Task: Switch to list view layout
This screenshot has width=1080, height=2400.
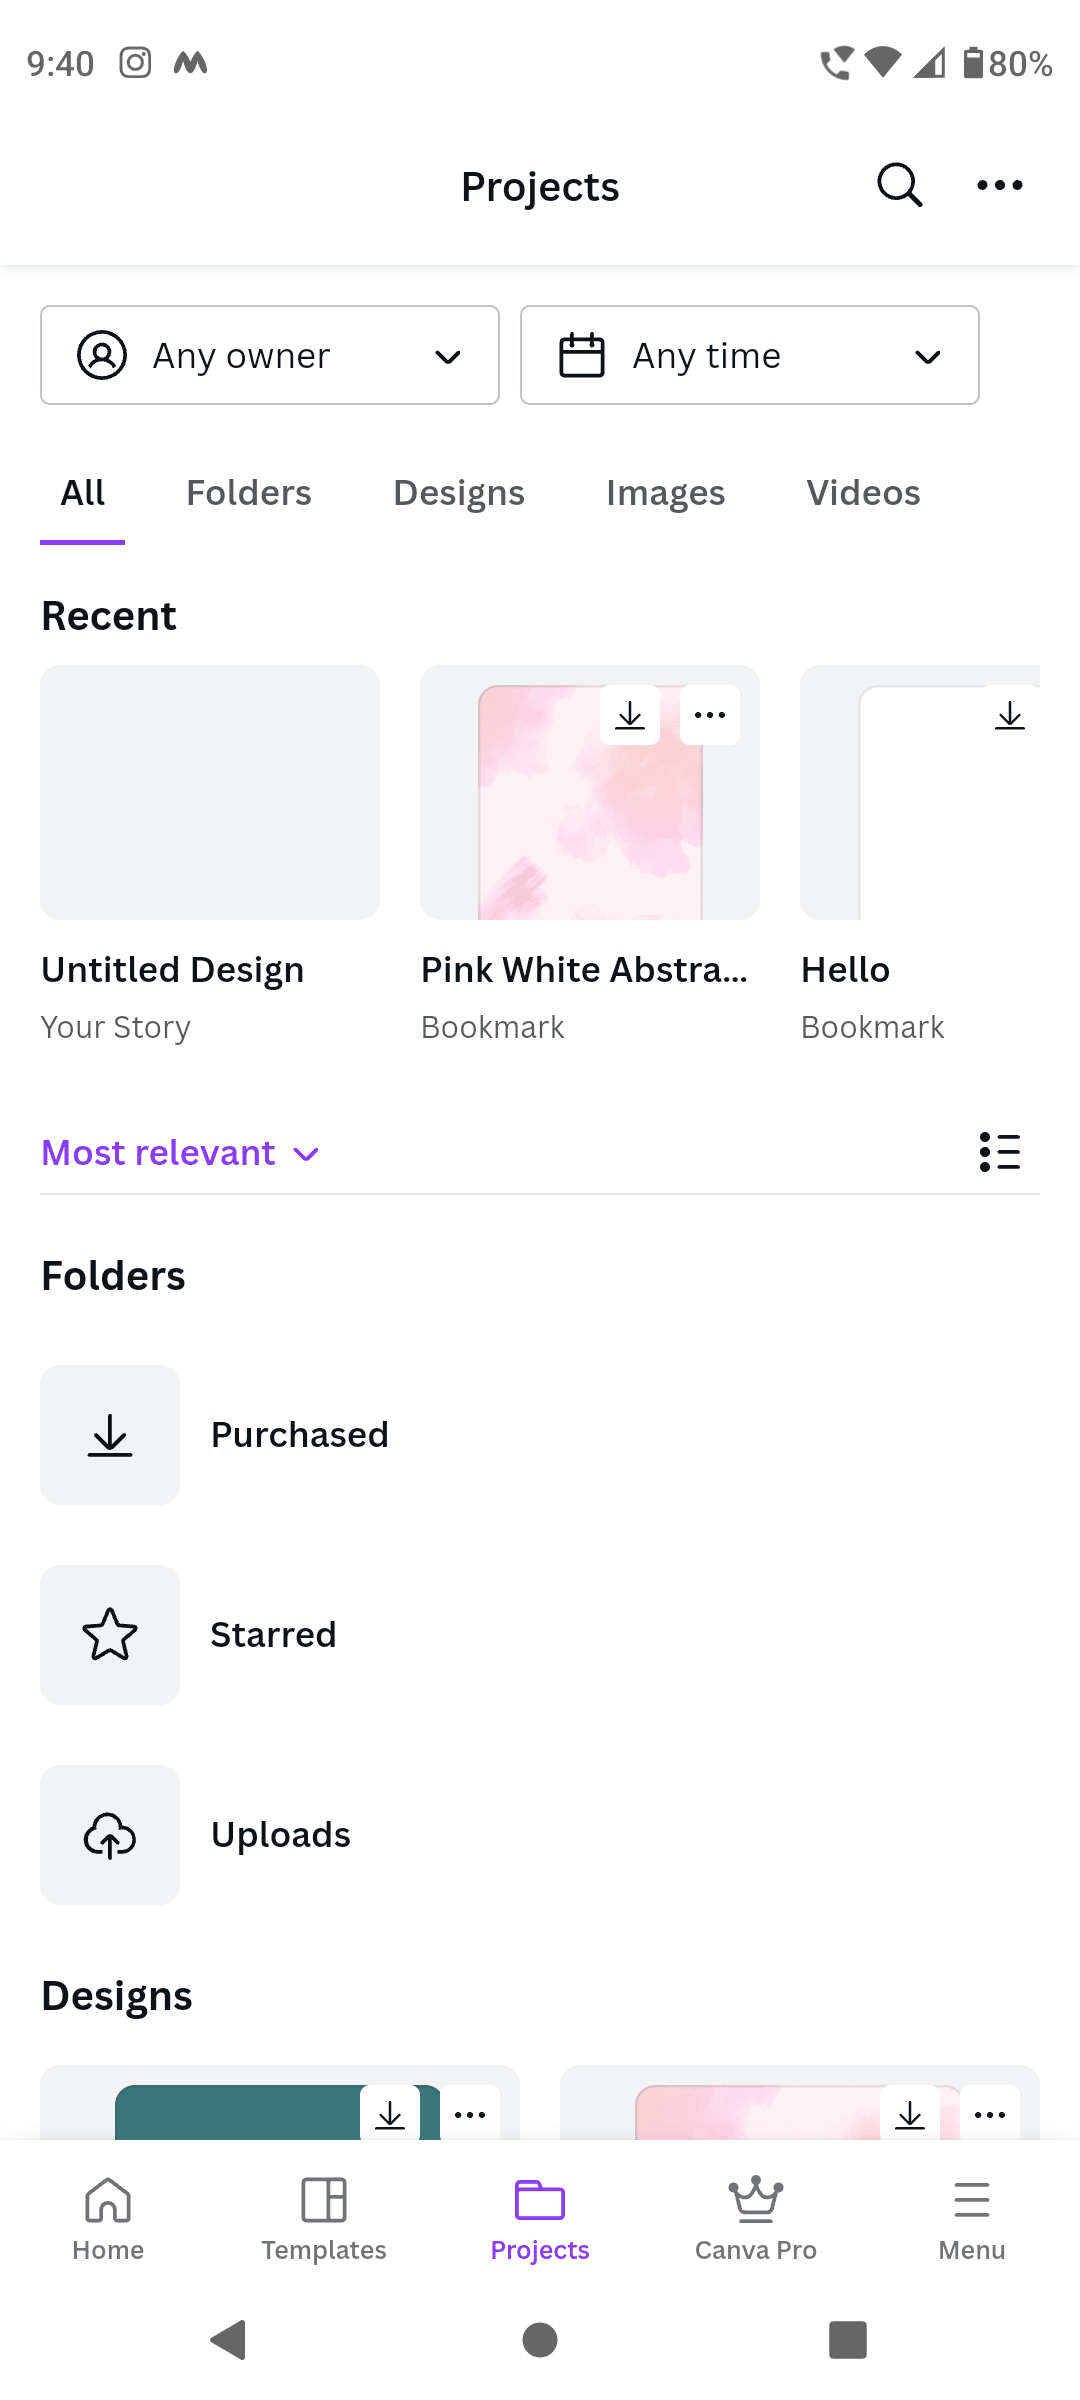Action: [999, 1152]
